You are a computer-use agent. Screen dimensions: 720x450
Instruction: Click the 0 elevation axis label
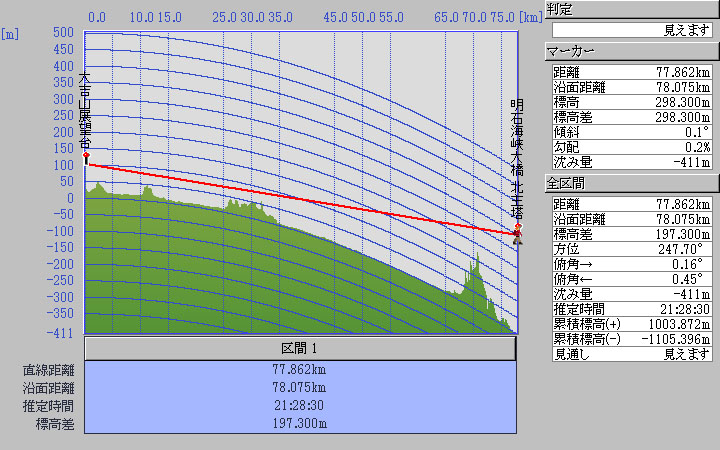click(x=71, y=198)
